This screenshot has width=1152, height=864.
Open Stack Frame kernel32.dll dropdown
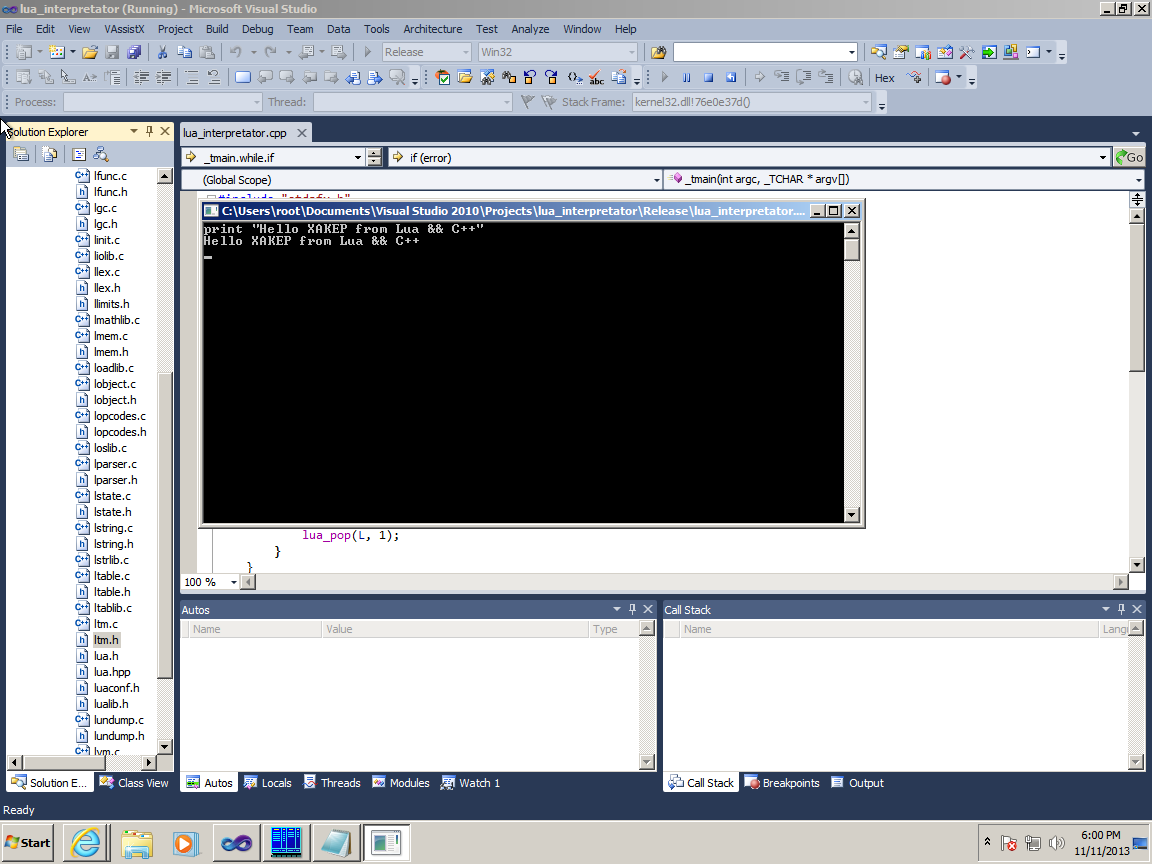[866, 102]
